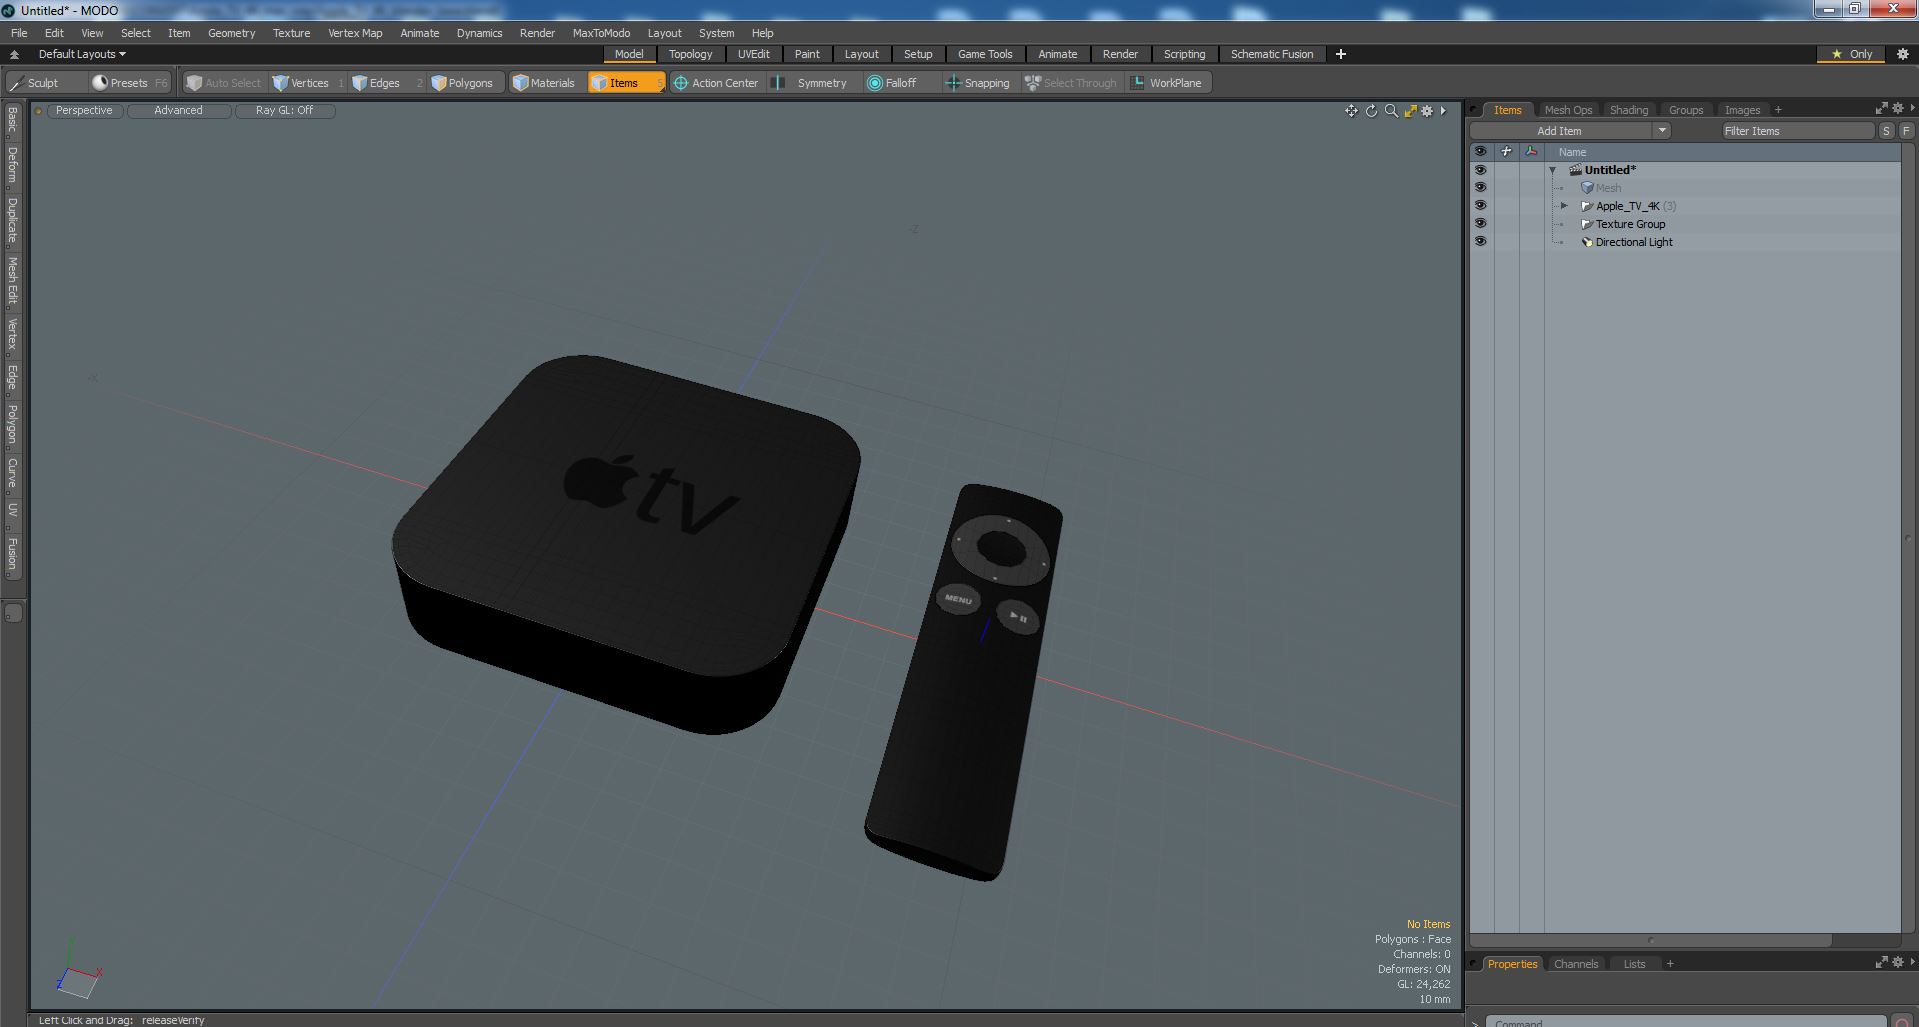Toggle visibility of the Mesh item

coord(1480,188)
